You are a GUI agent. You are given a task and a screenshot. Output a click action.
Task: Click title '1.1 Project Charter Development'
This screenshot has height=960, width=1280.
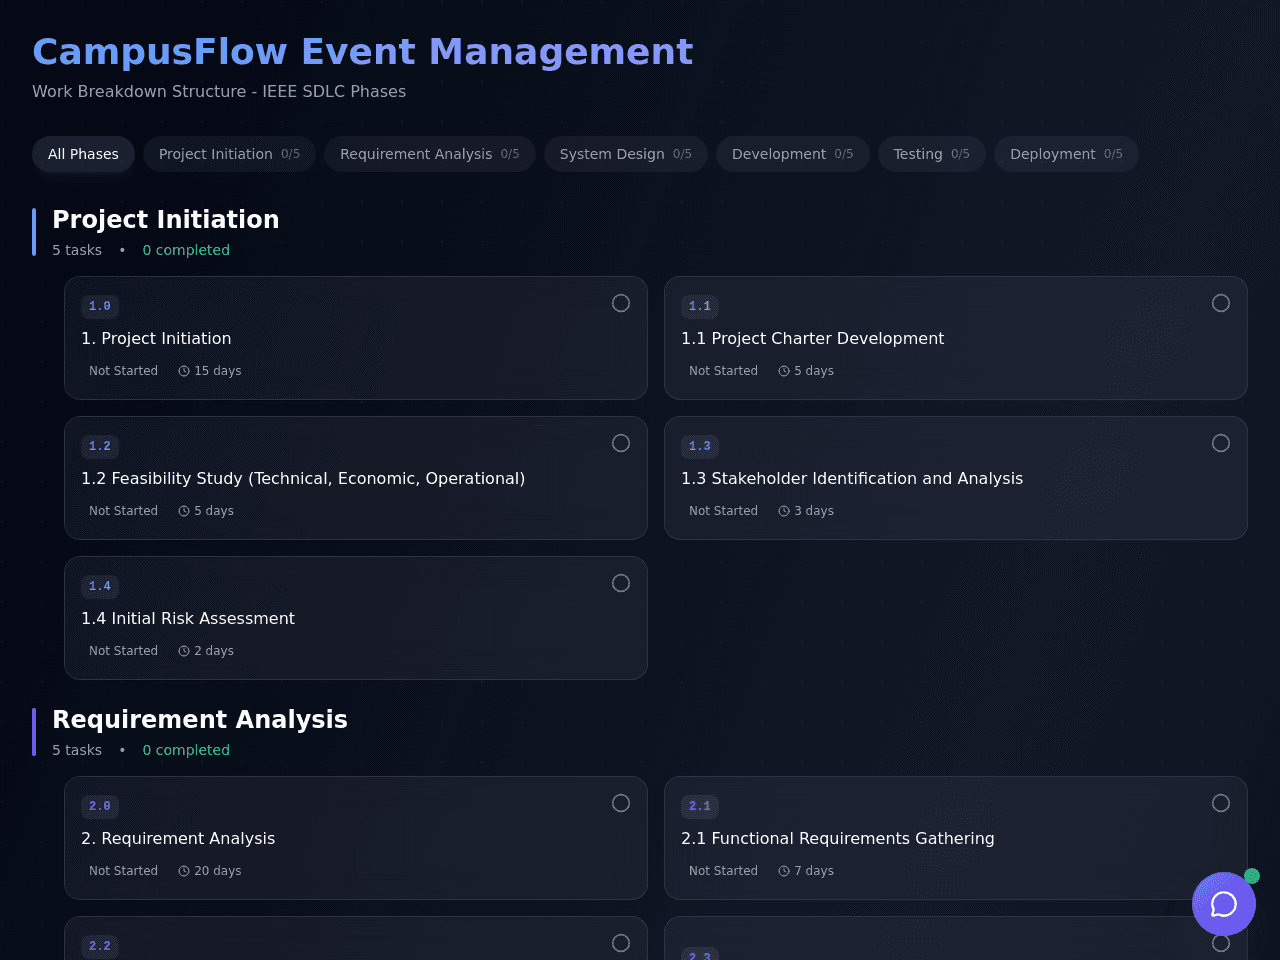pos(812,339)
